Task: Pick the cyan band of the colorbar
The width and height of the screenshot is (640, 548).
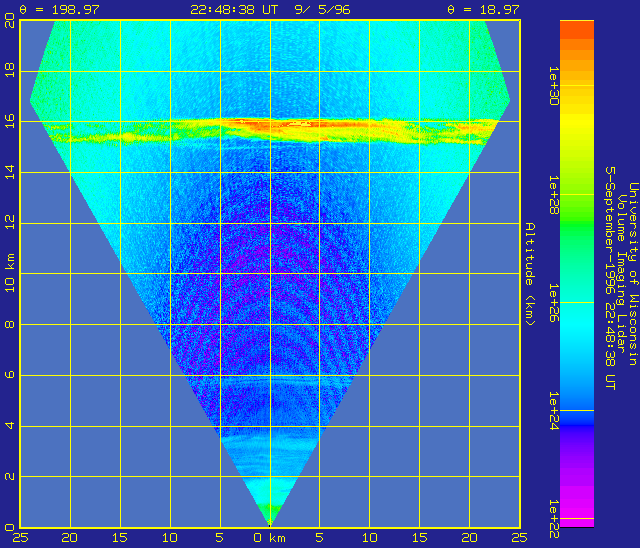Action: coord(577,322)
